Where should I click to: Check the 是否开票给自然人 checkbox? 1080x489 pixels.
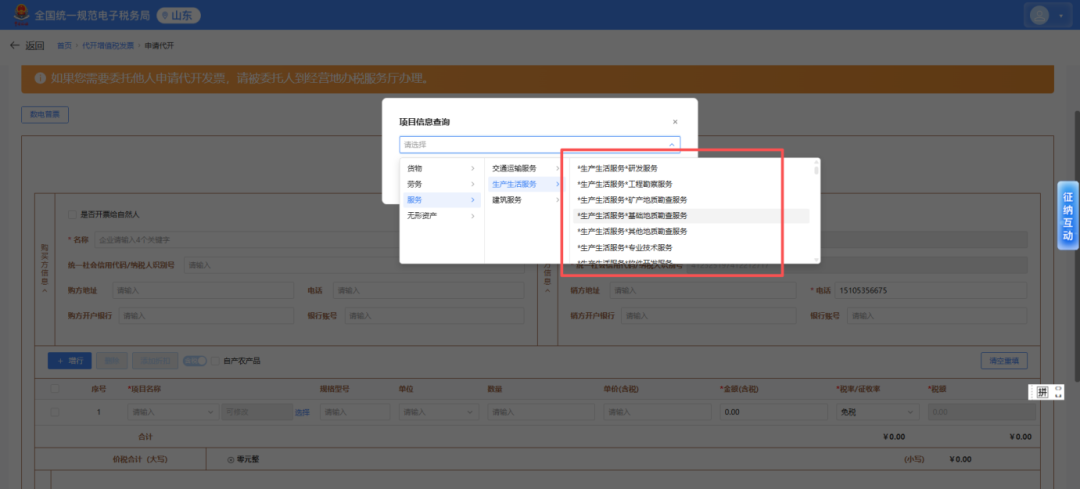tap(72, 215)
